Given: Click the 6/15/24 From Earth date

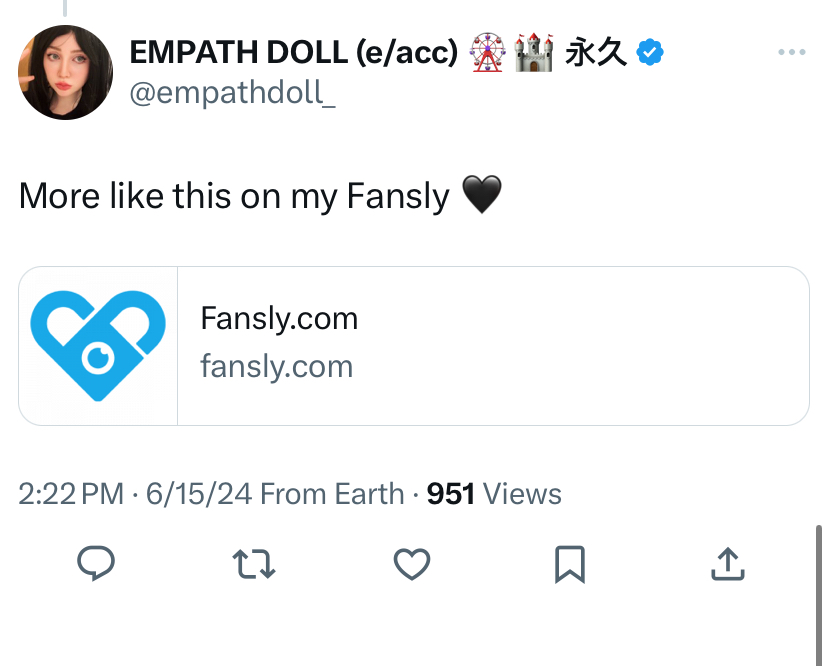Looking at the screenshot, I should point(275,494).
